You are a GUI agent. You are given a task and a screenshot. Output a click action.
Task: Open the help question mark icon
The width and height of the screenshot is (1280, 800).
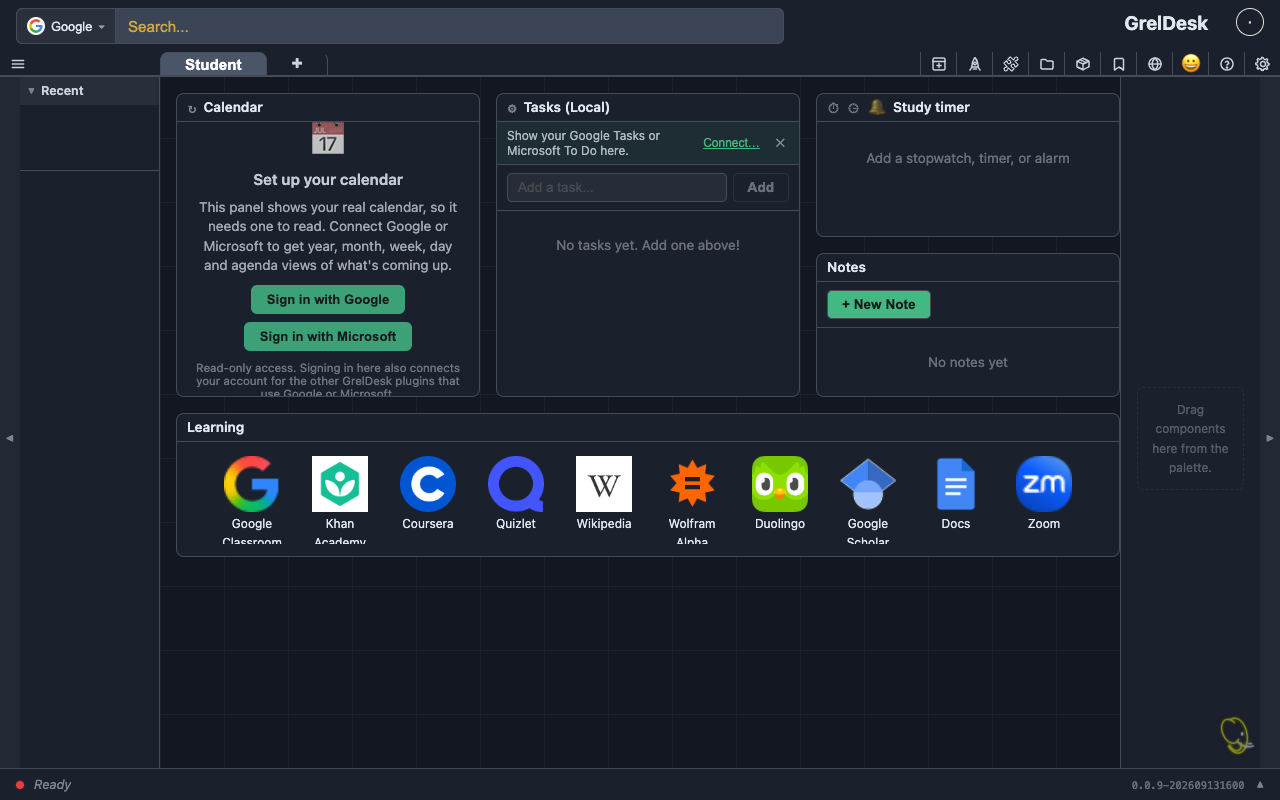point(1227,64)
